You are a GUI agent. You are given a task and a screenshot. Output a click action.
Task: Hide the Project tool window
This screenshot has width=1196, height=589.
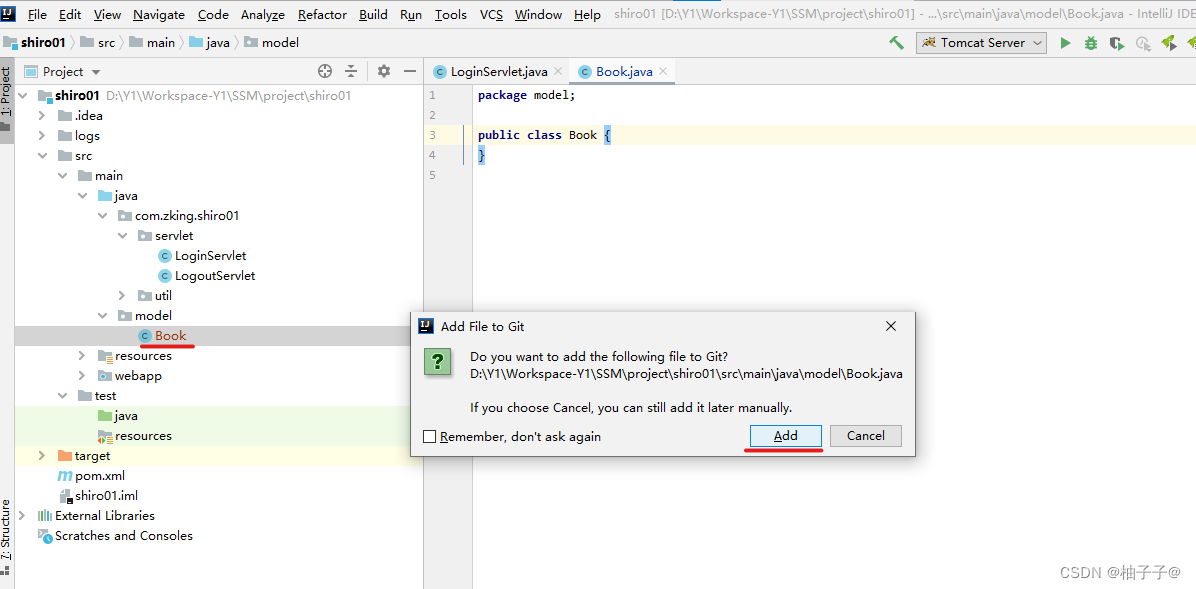click(410, 71)
